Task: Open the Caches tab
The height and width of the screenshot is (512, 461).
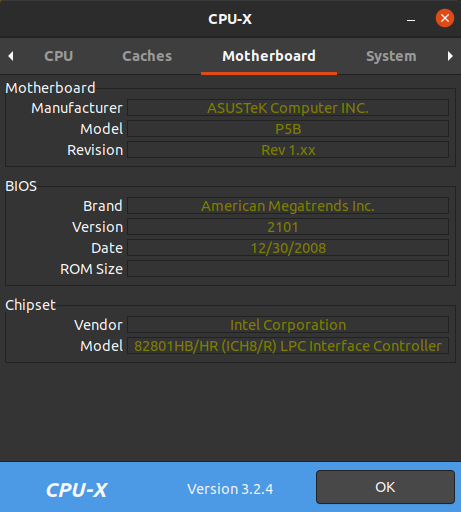Action: 147,56
